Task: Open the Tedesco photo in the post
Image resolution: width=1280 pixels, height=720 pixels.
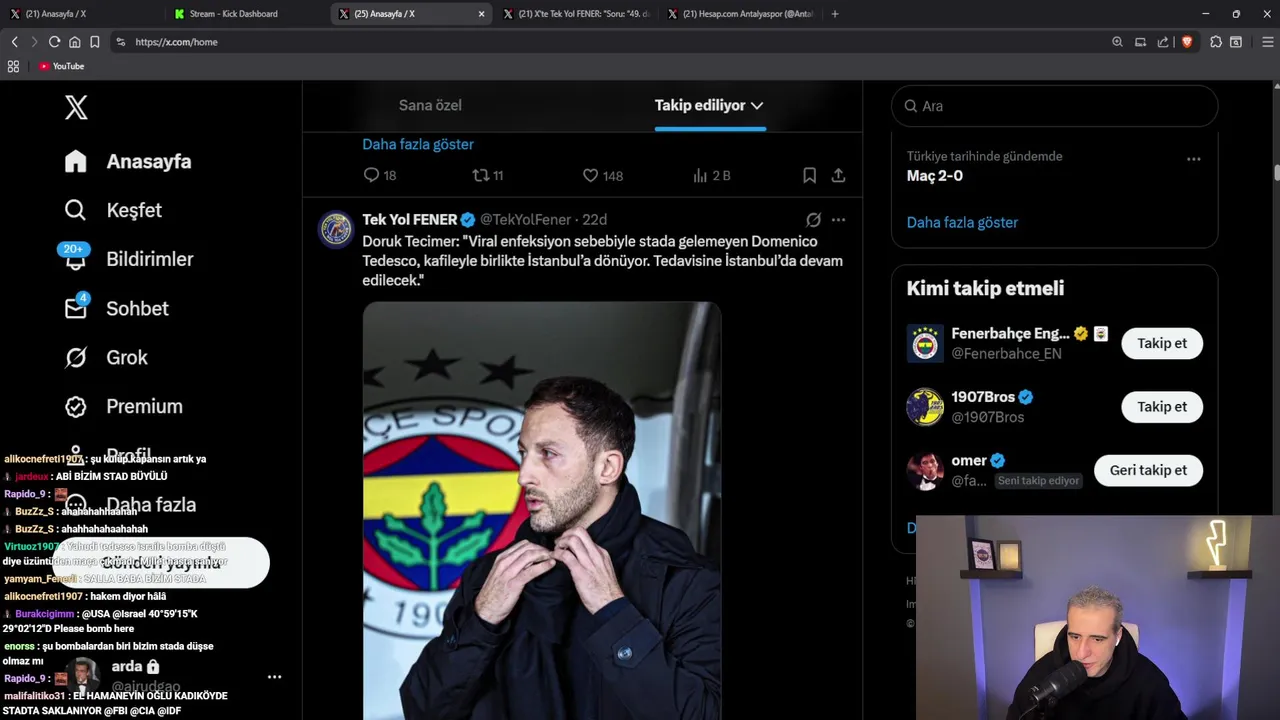Action: [542, 511]
